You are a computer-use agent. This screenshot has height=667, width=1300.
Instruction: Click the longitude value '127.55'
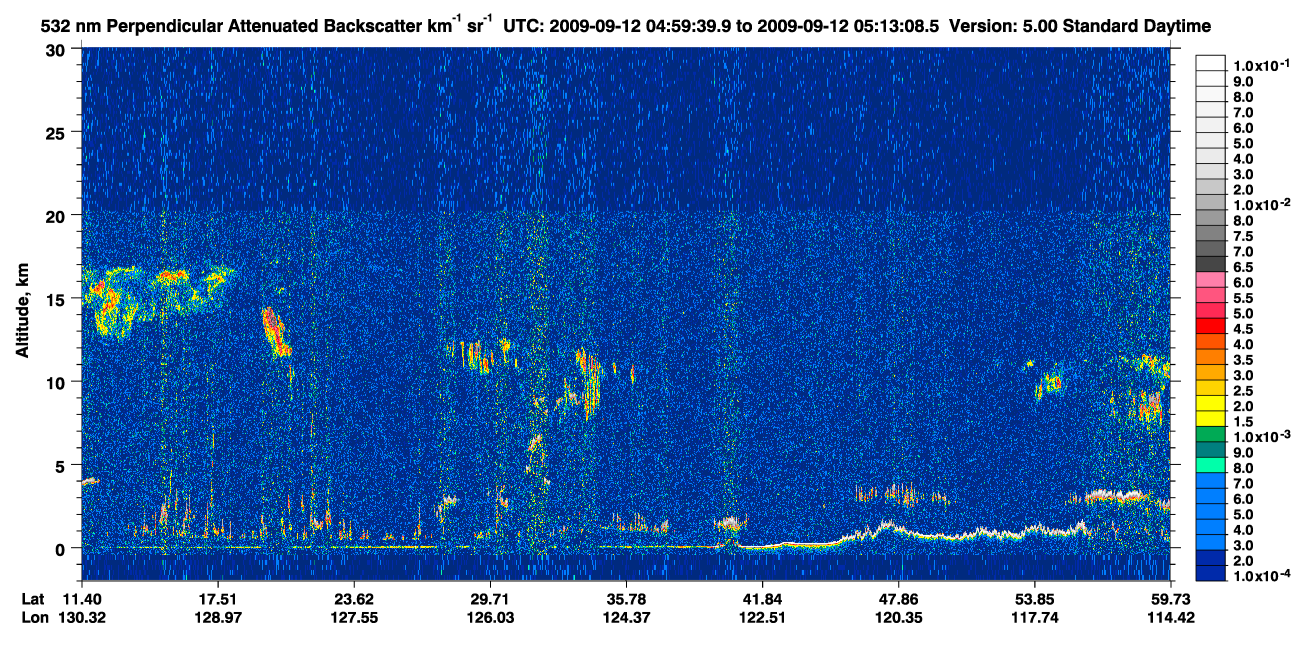353,617
